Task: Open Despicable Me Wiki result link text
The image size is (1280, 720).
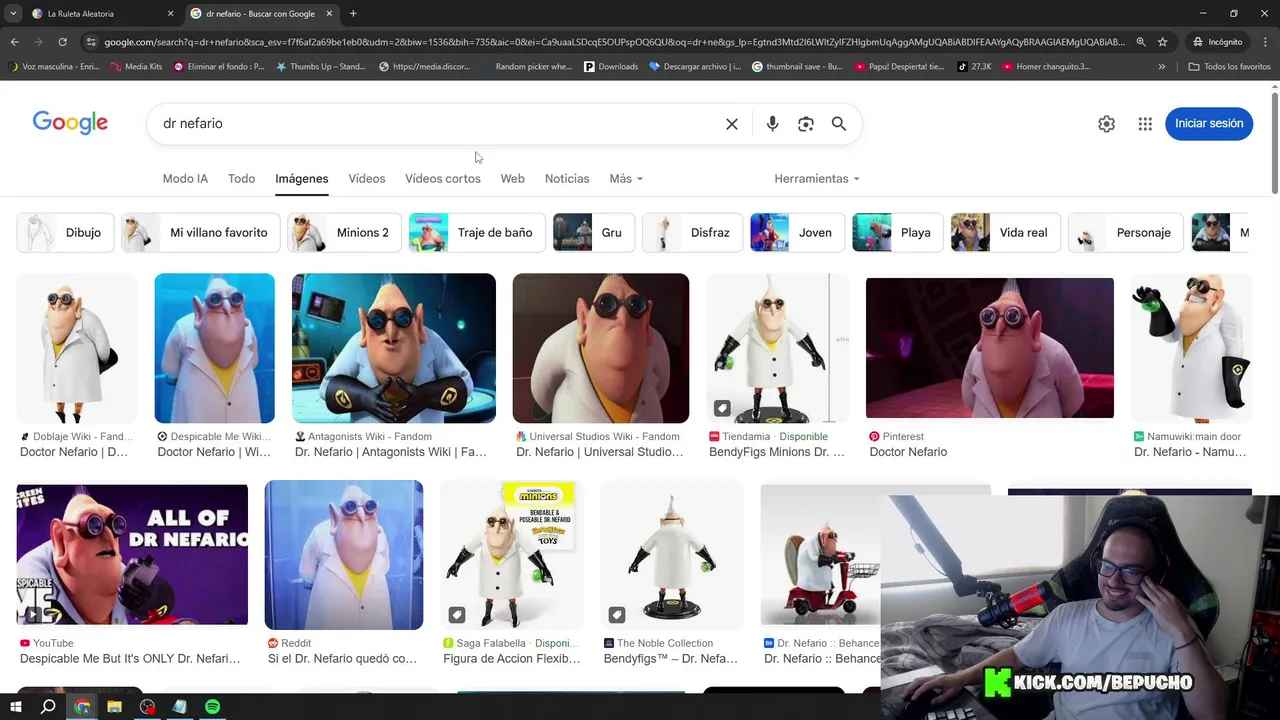Action: coord(214,452)
